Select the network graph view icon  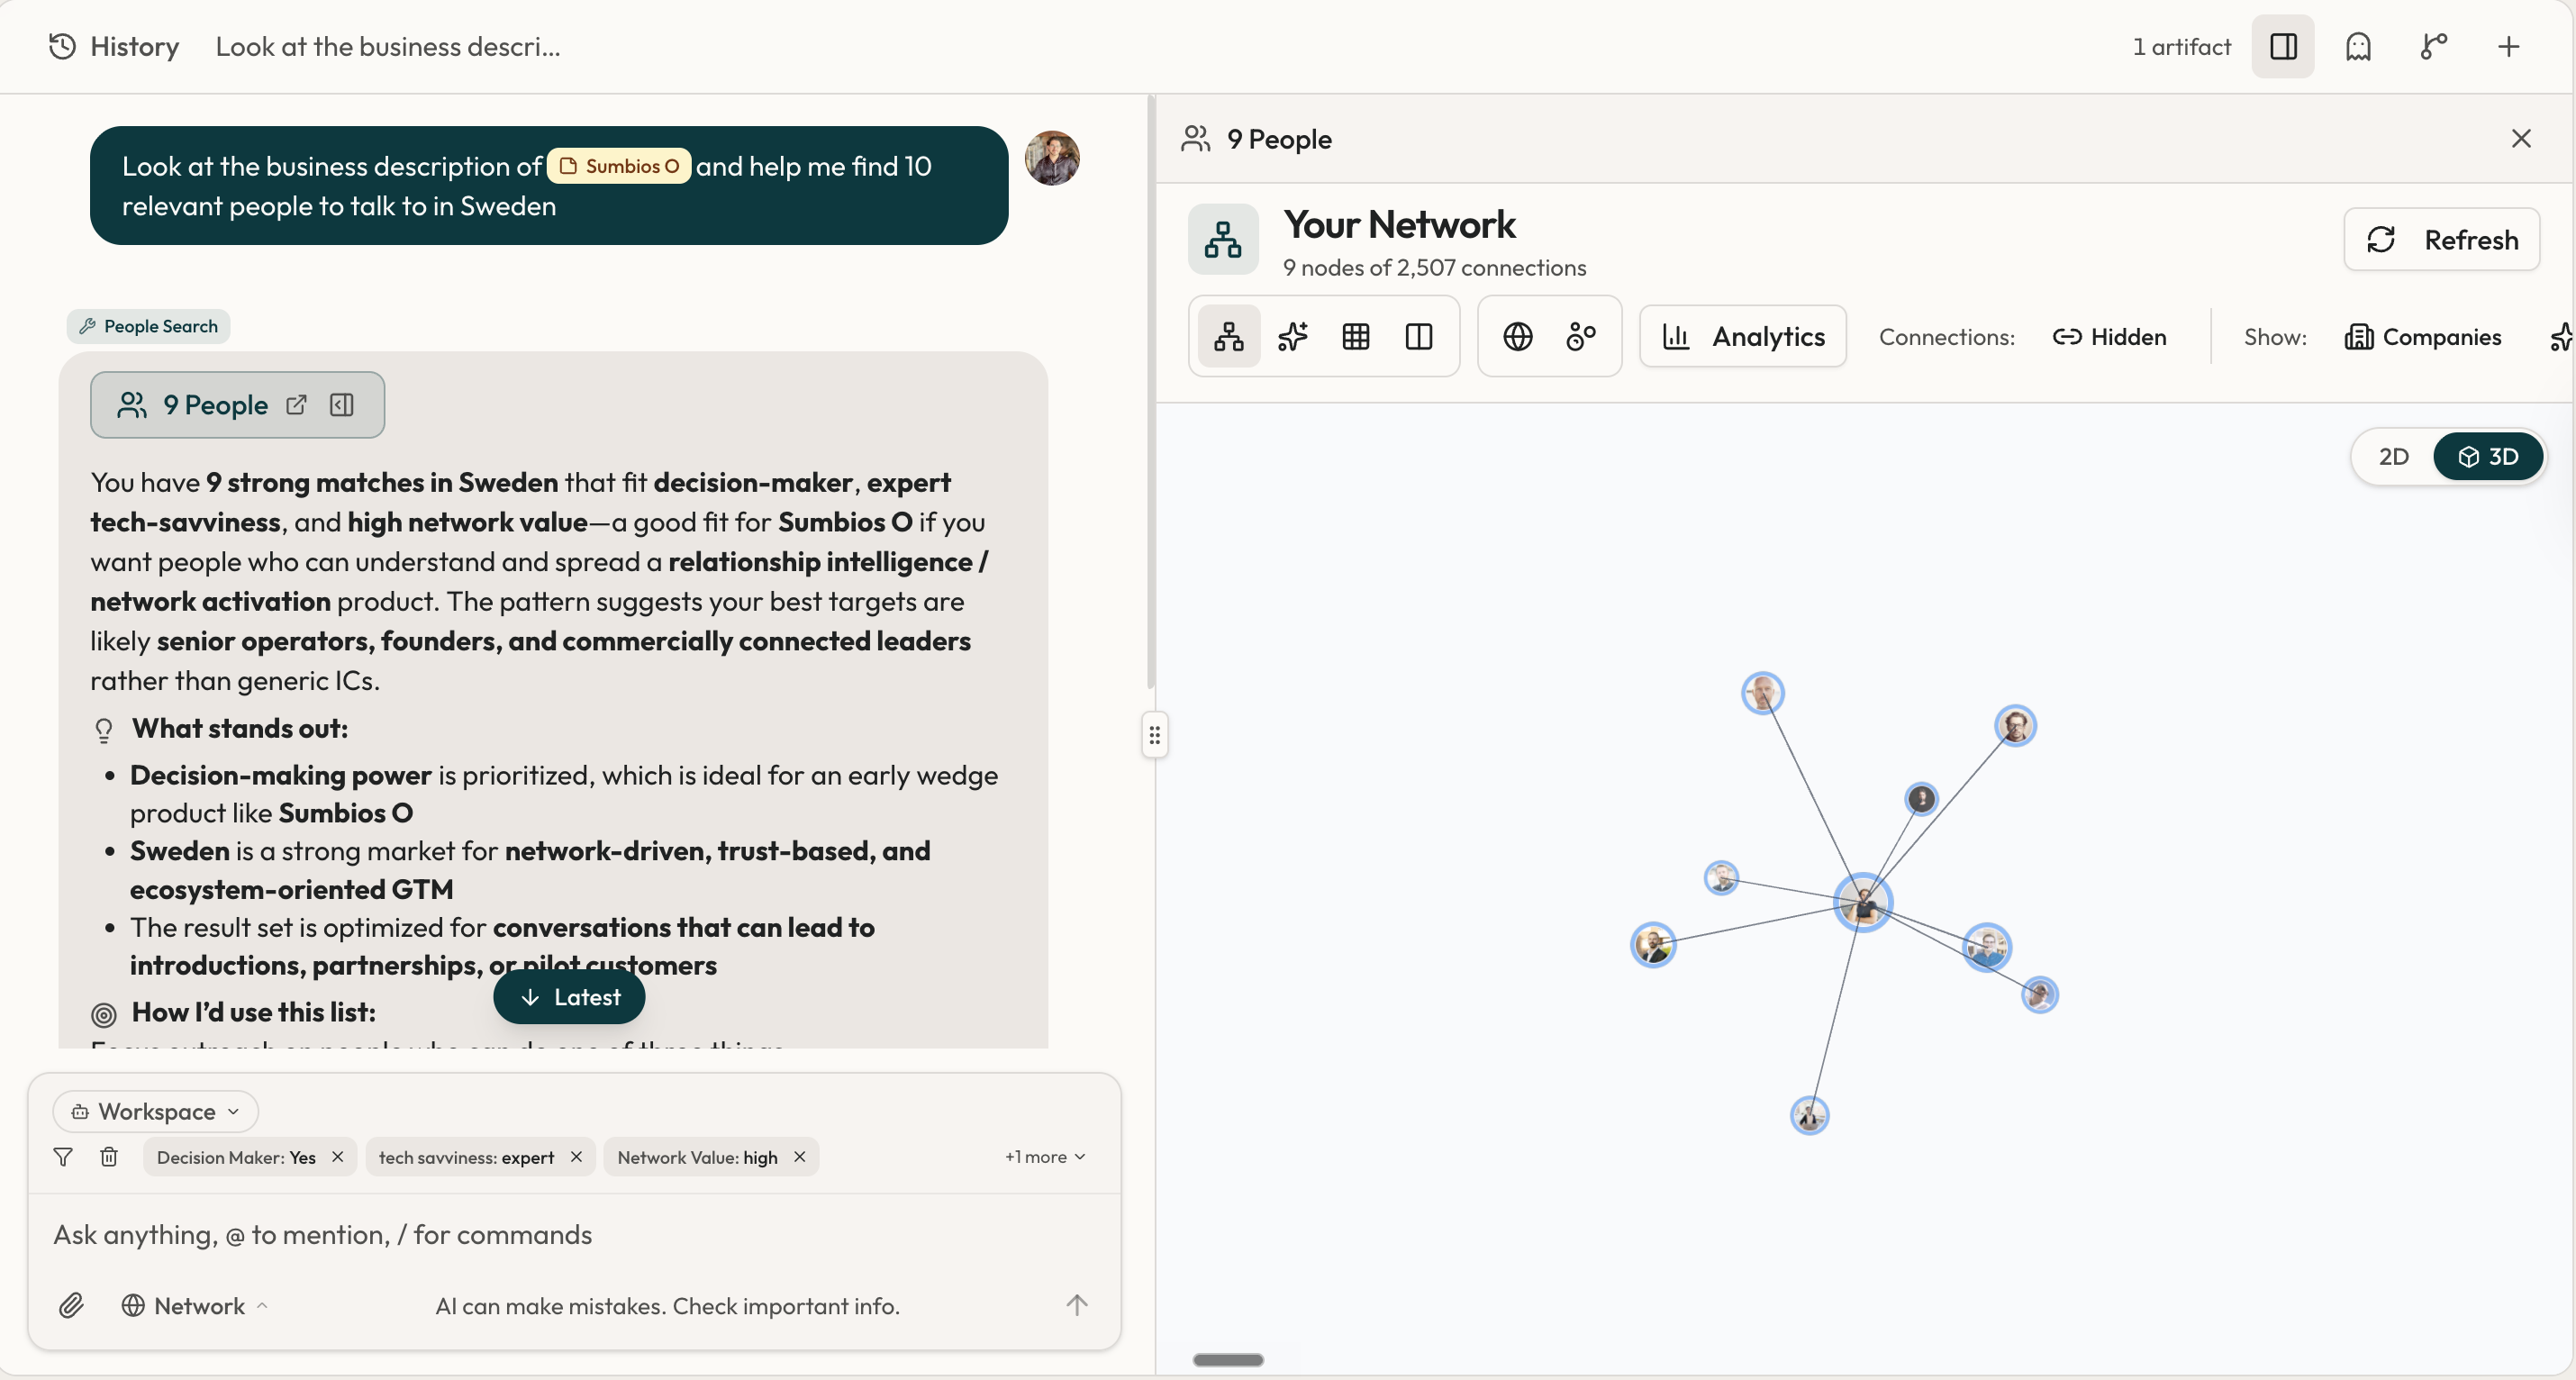click(x=1229, y=337)
